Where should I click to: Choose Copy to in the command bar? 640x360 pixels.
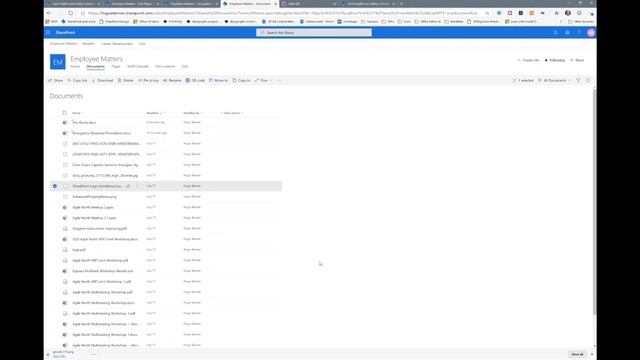[242, 80]
